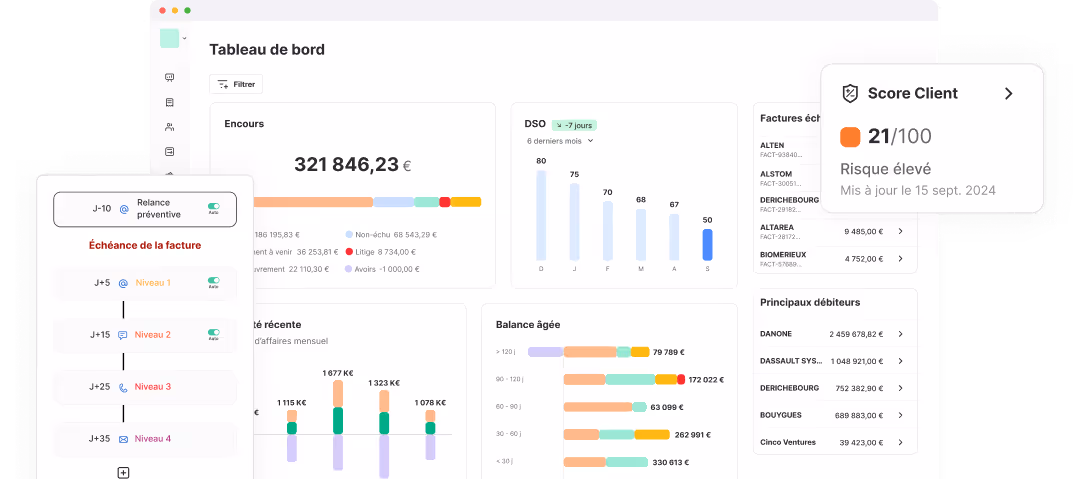The image size is (1085, 479).
Task: Click the DSO -7 jours trend badge
Action: [574, 125]
